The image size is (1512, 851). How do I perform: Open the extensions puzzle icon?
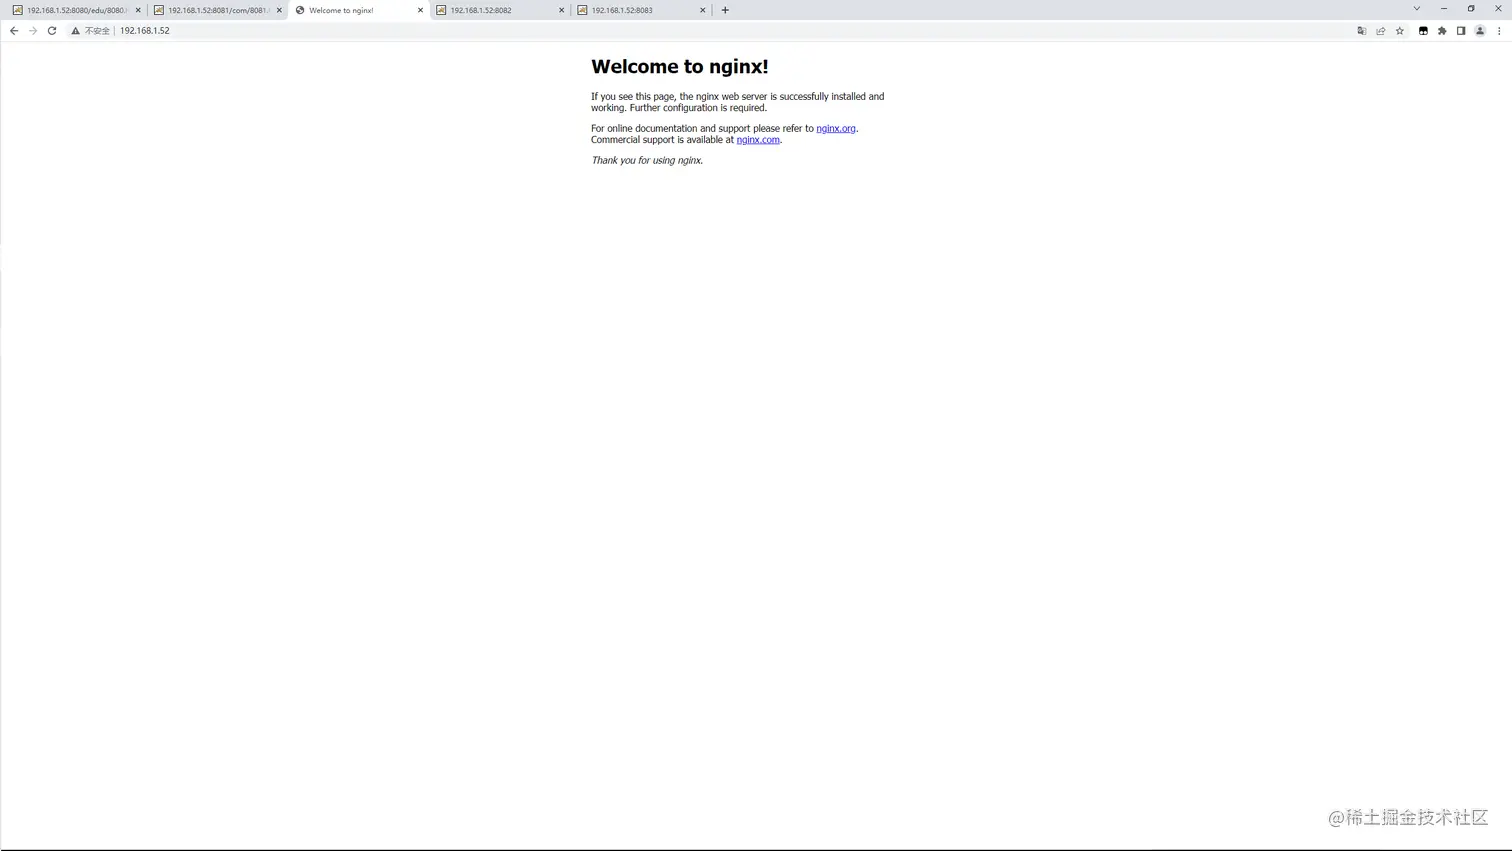pyautogui.click(x=1442, y=31)
